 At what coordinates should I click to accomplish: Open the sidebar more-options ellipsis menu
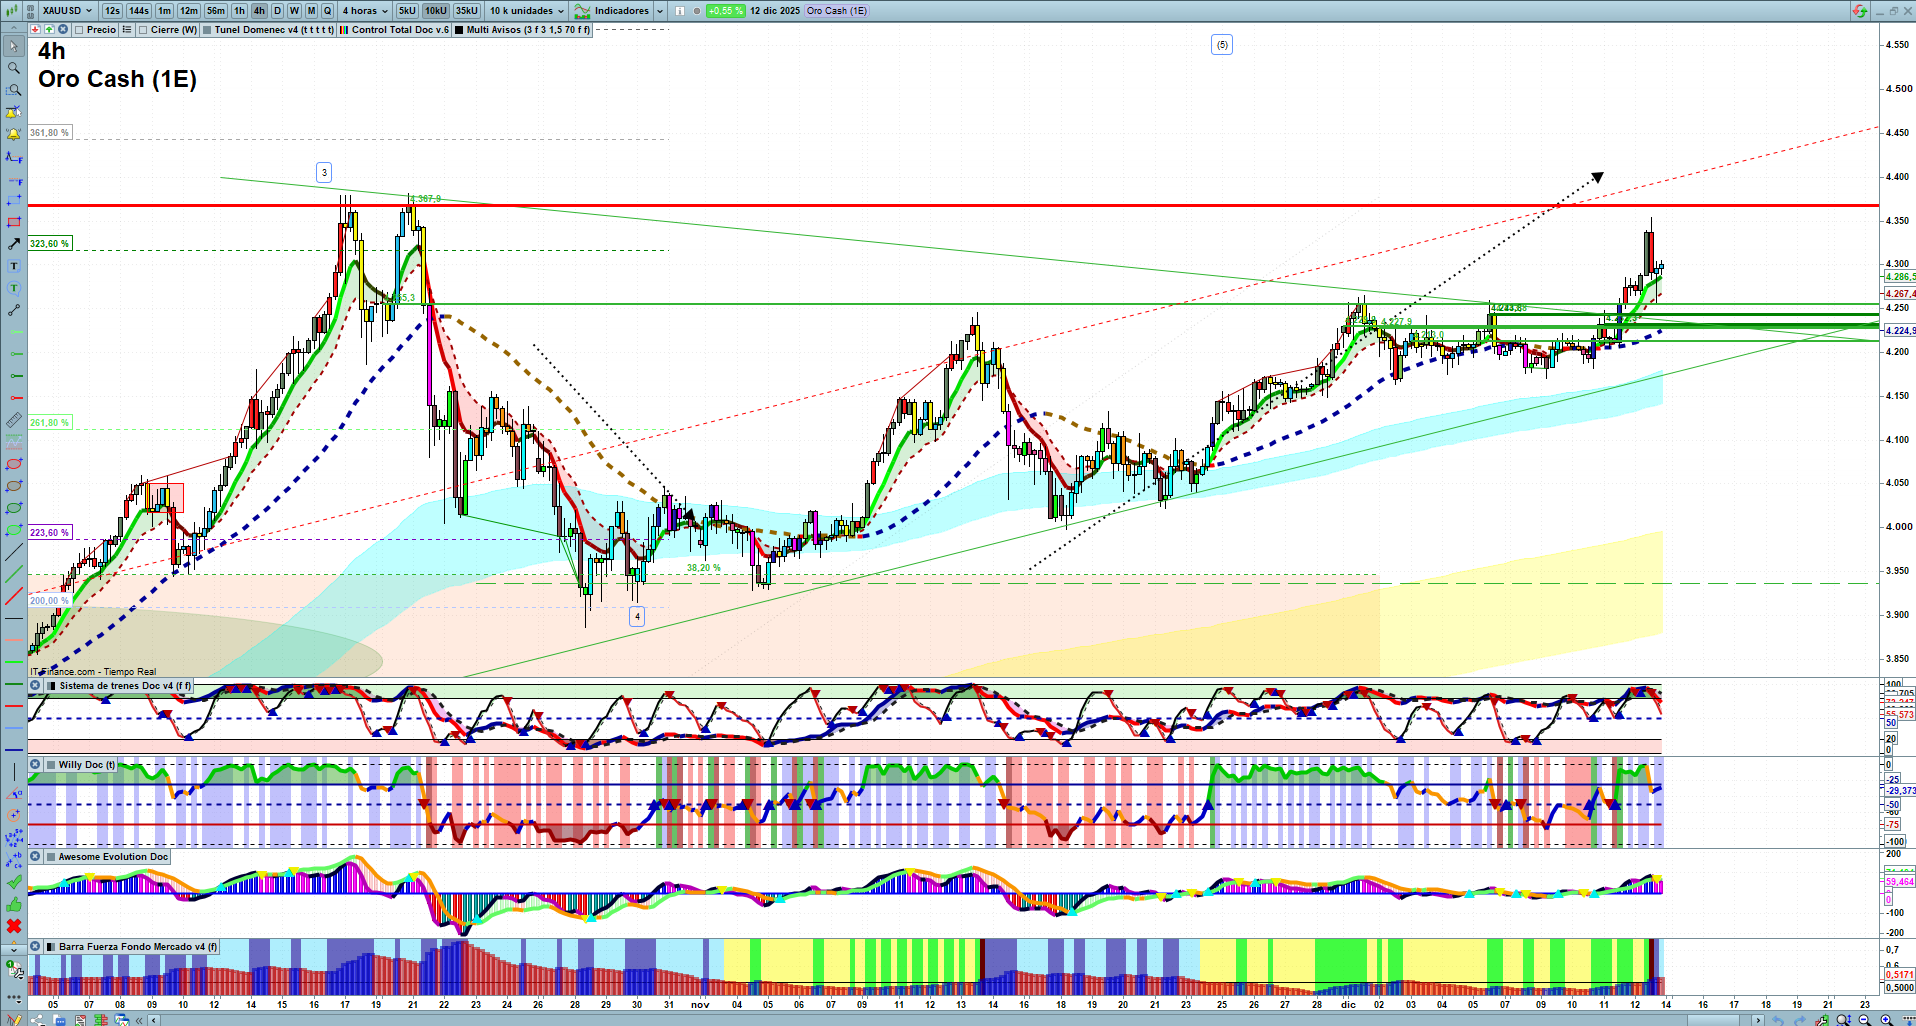pyautogui.click(x=14, y=1000)
